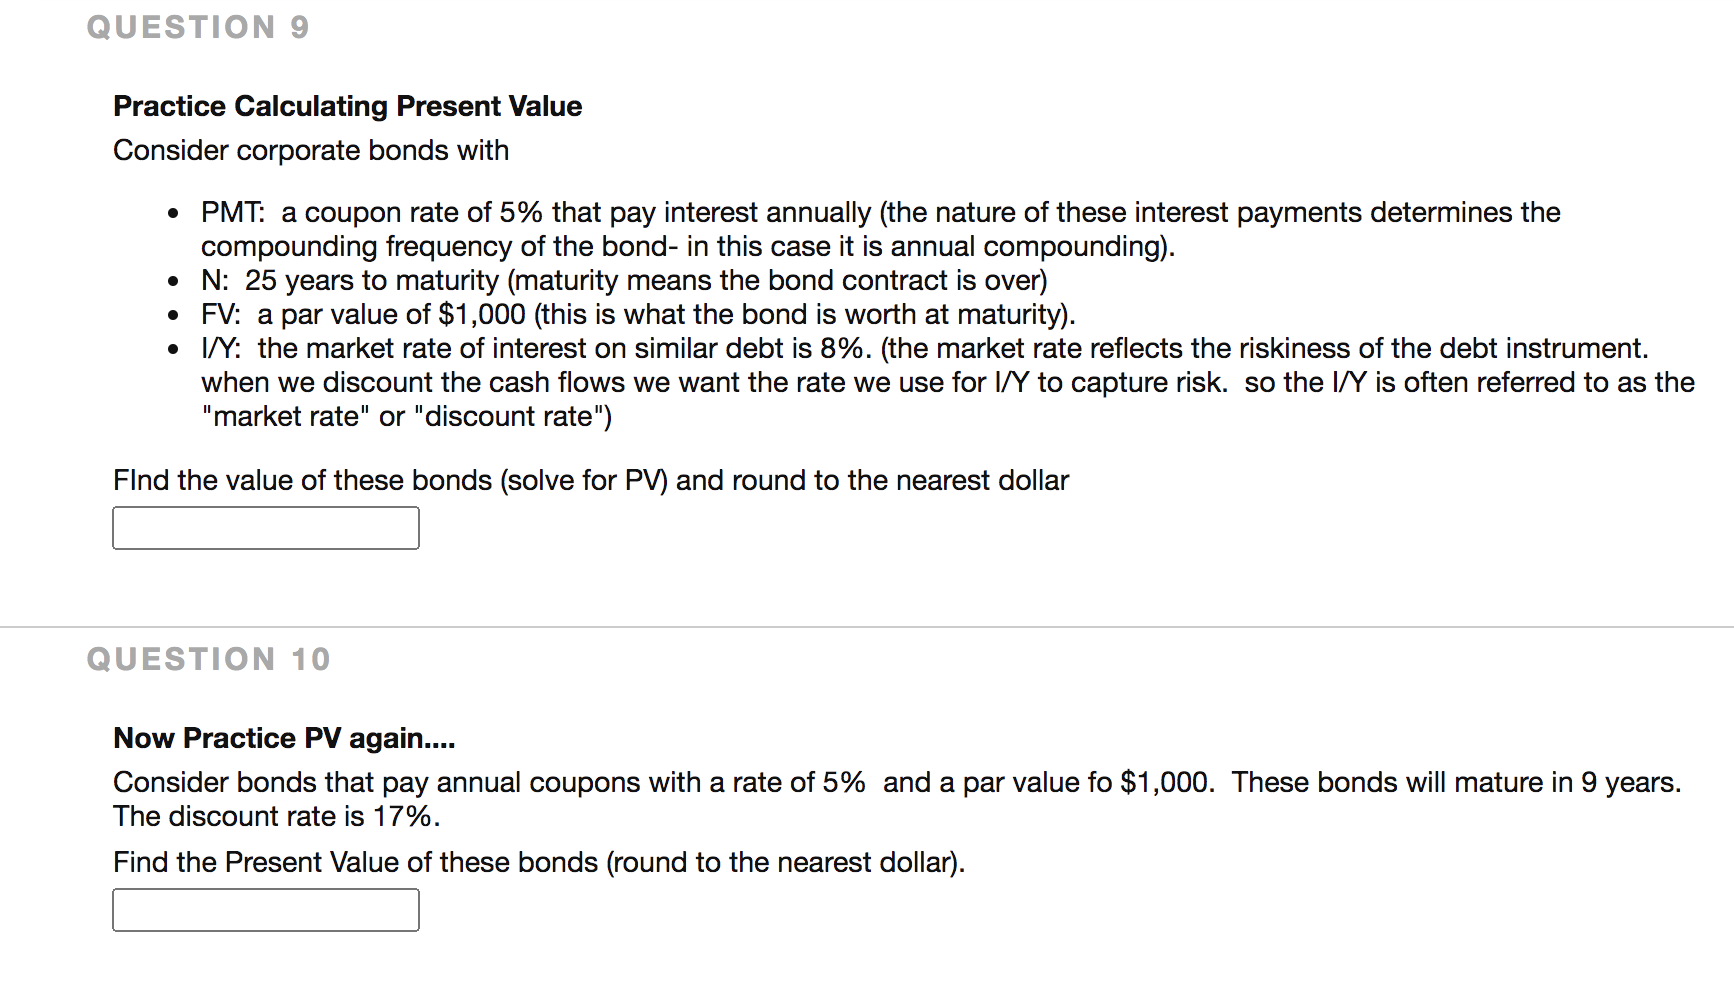Click the QUESTION 9 heading
Viewport: 1734px width, 1004px height.
tap(198, 27)
